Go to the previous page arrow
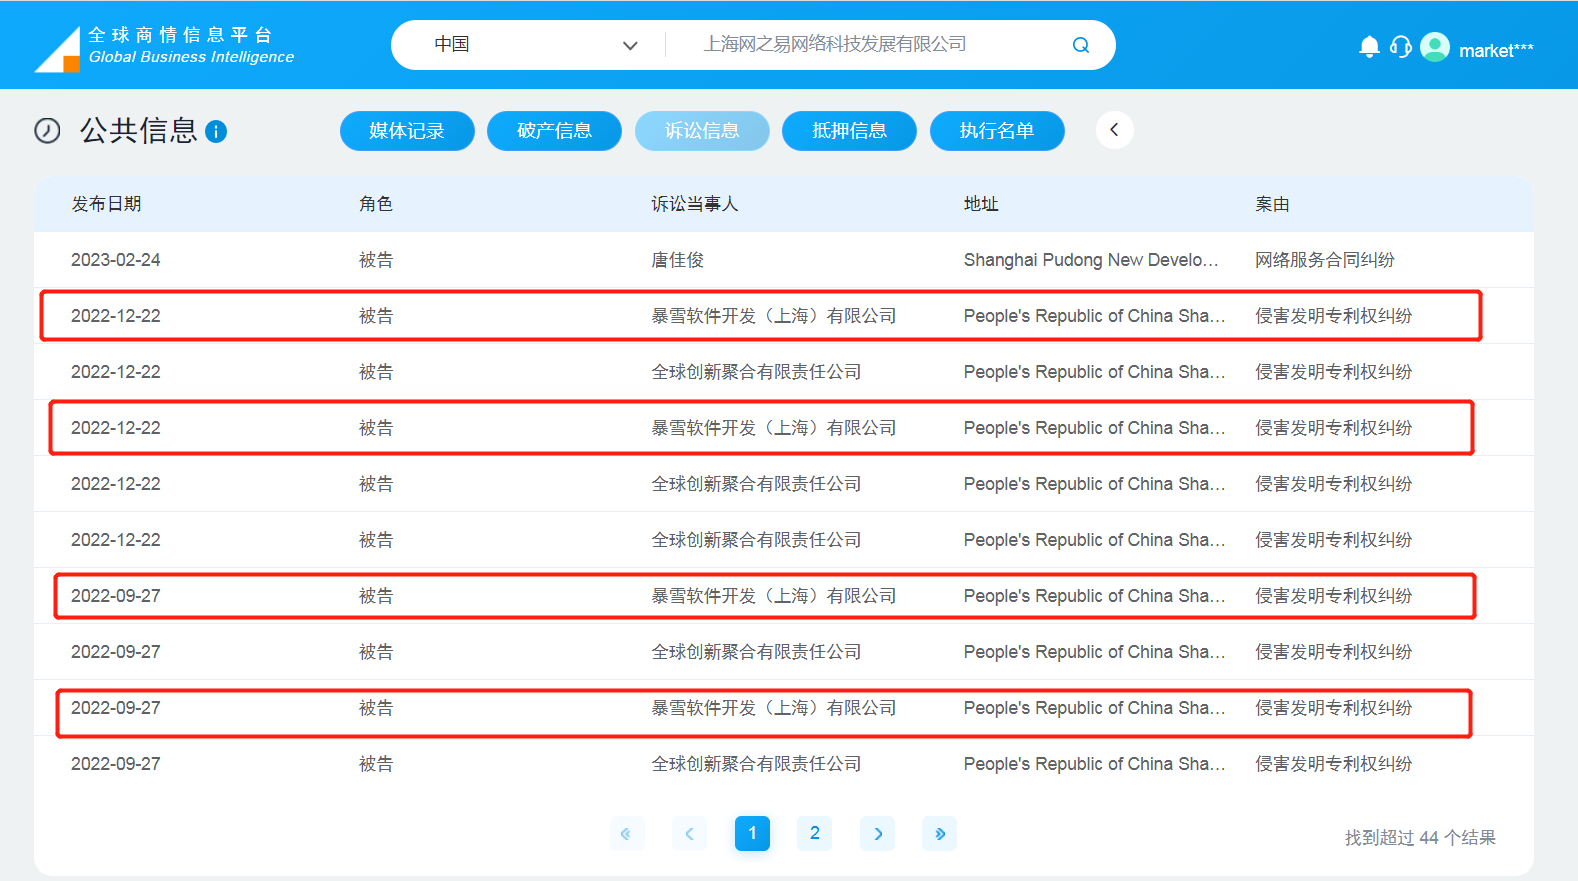The width and height of the screenshot is (1578, 881). (x=689, y=833)
